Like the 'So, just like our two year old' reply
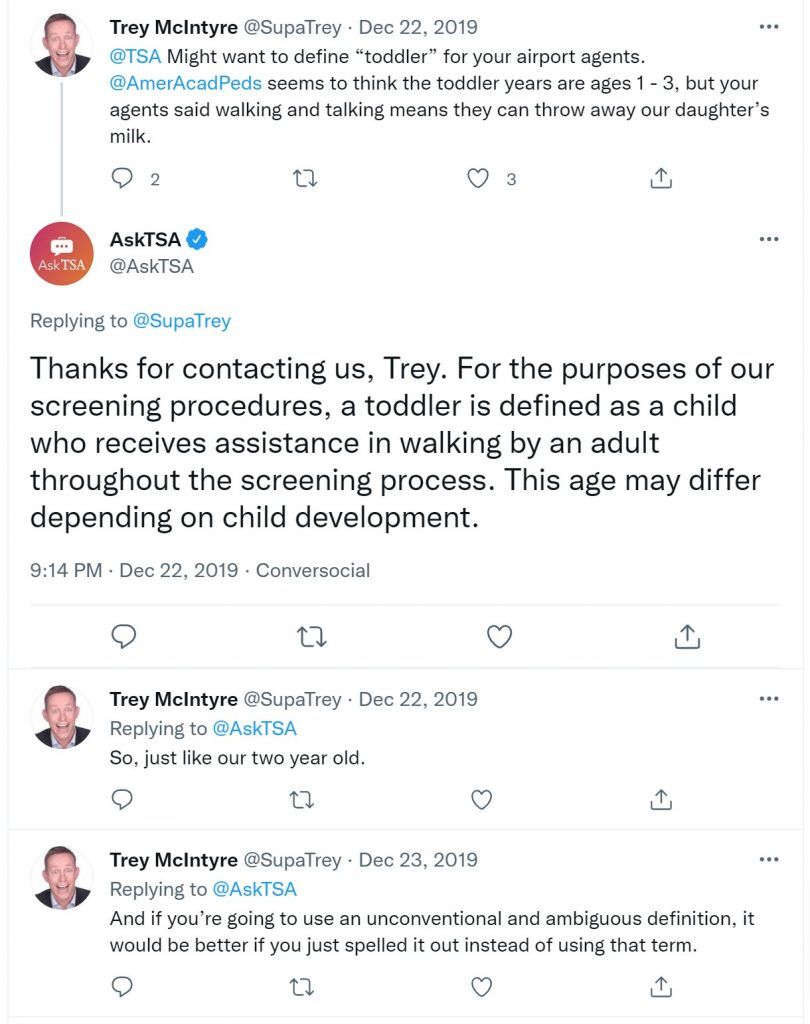This screenshot has width=810, height=1024. point(481,799)
